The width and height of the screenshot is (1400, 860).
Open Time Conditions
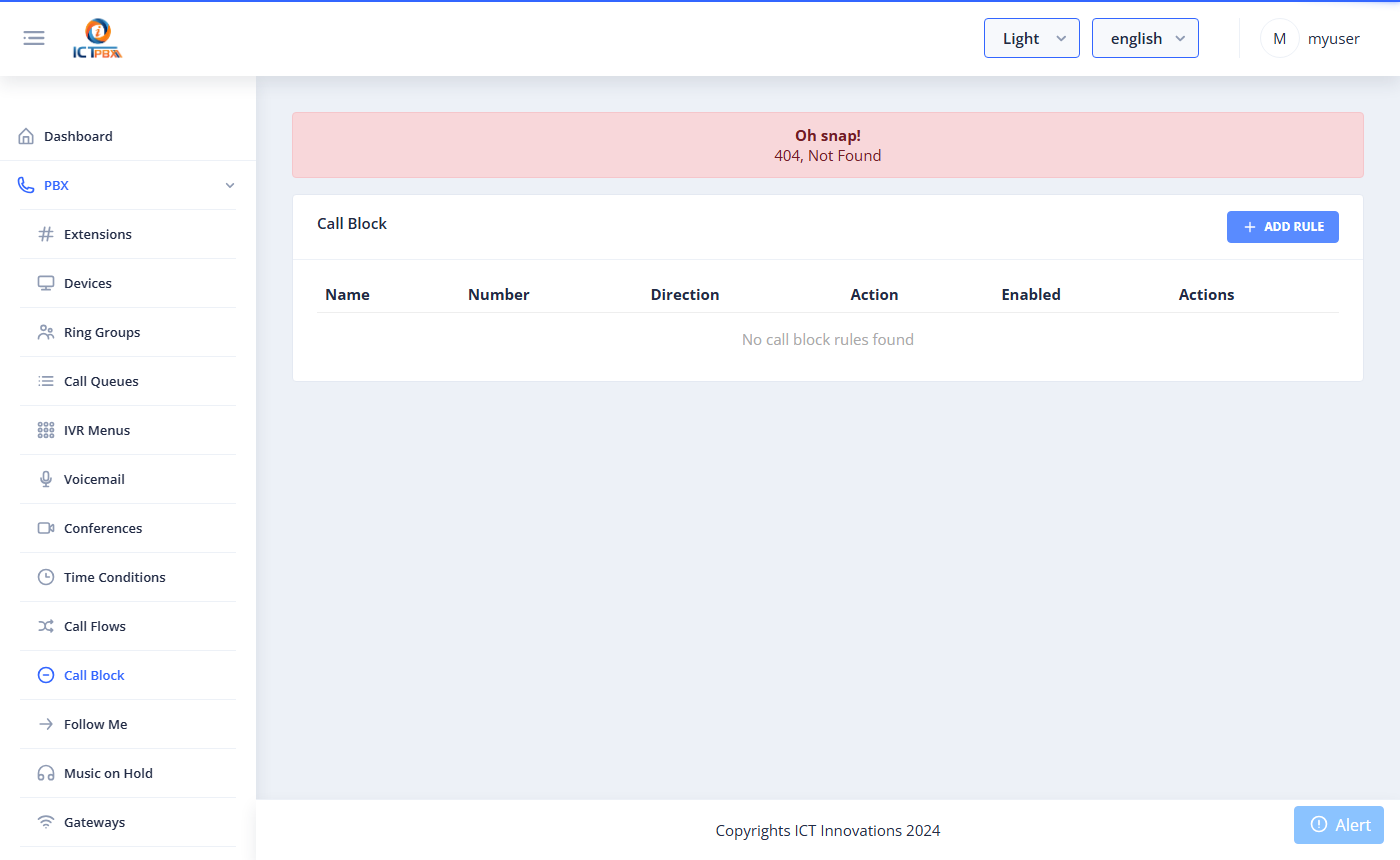point(128,577)
